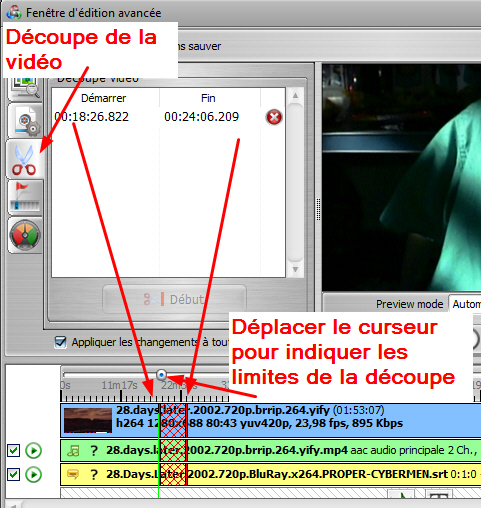481x508 pixels.
Task: Click the cut list scroll up arrow
Action: (x=295, y=96)
